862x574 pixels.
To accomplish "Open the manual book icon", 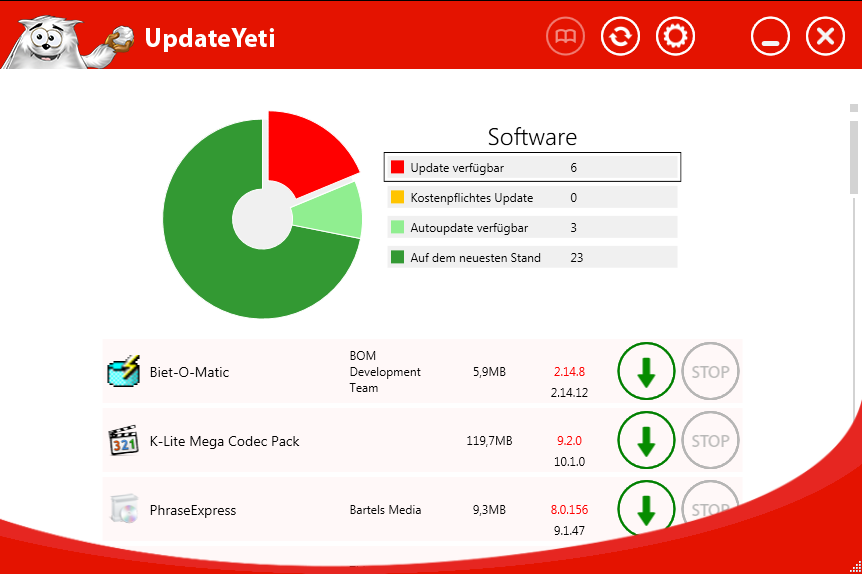I will click(x=565, y=37).
